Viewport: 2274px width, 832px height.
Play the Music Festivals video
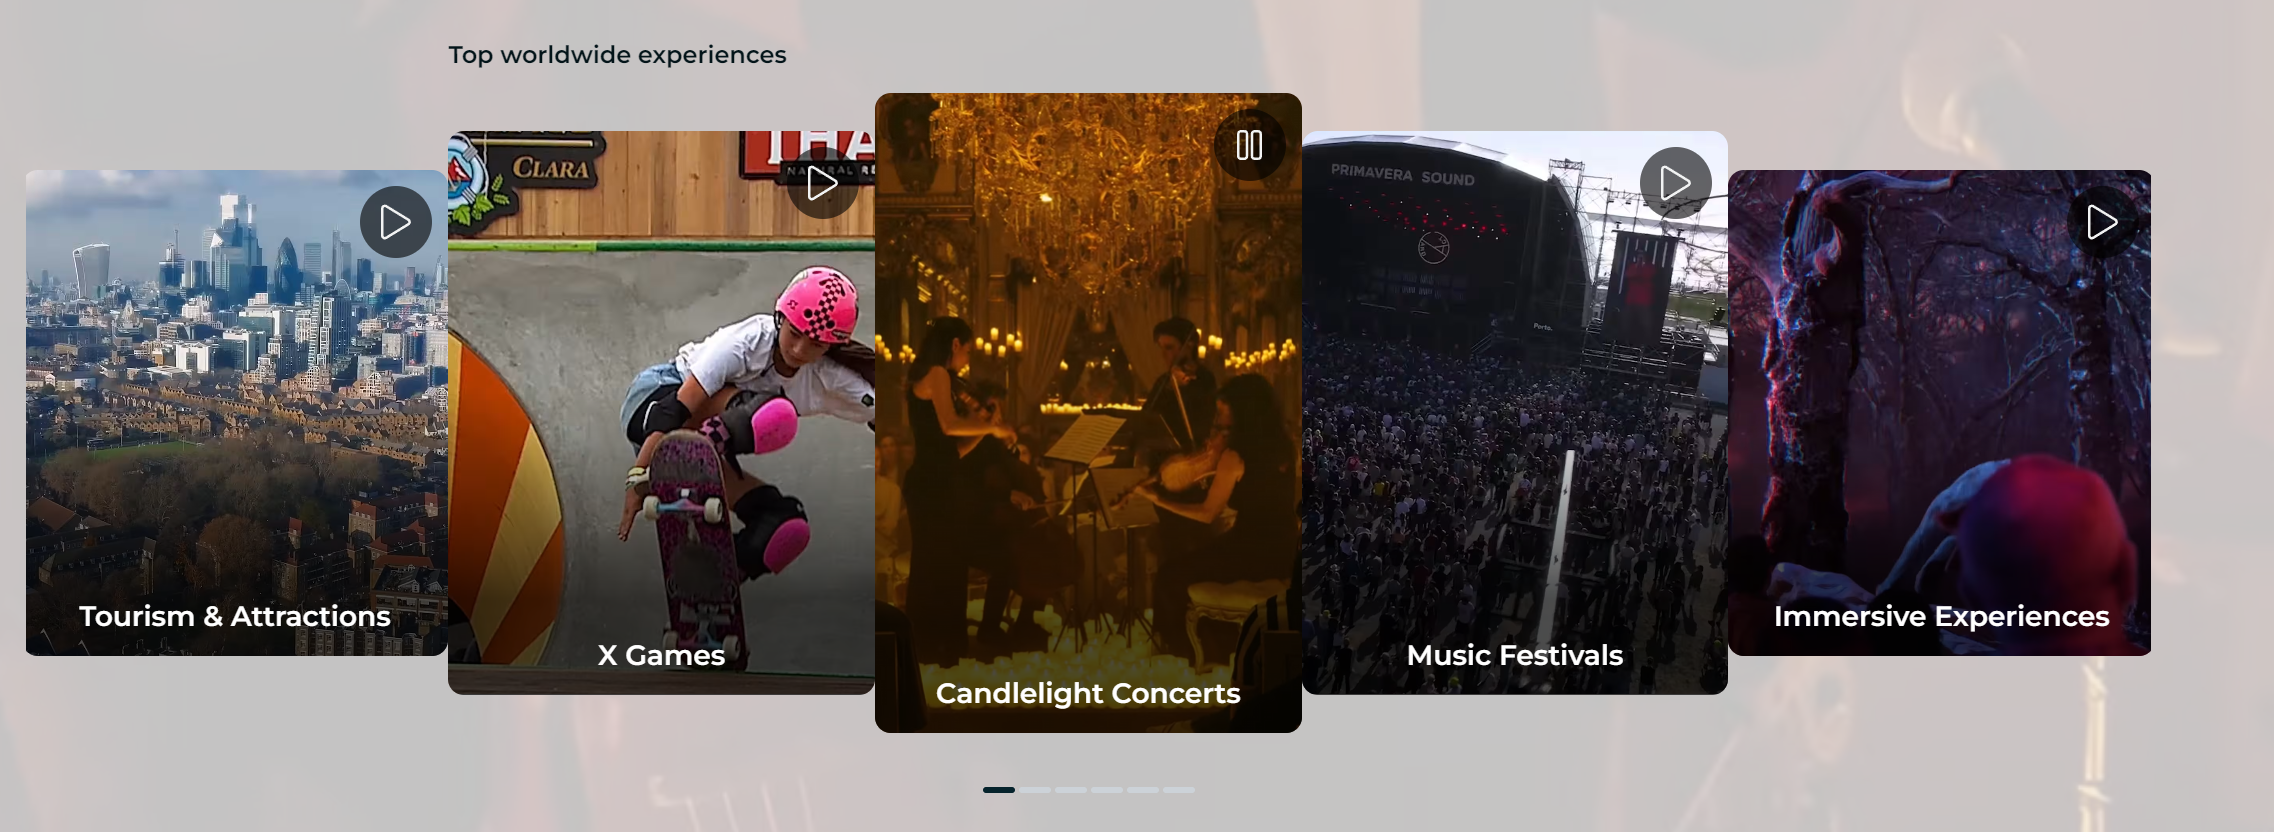[x=1675, y=183]
